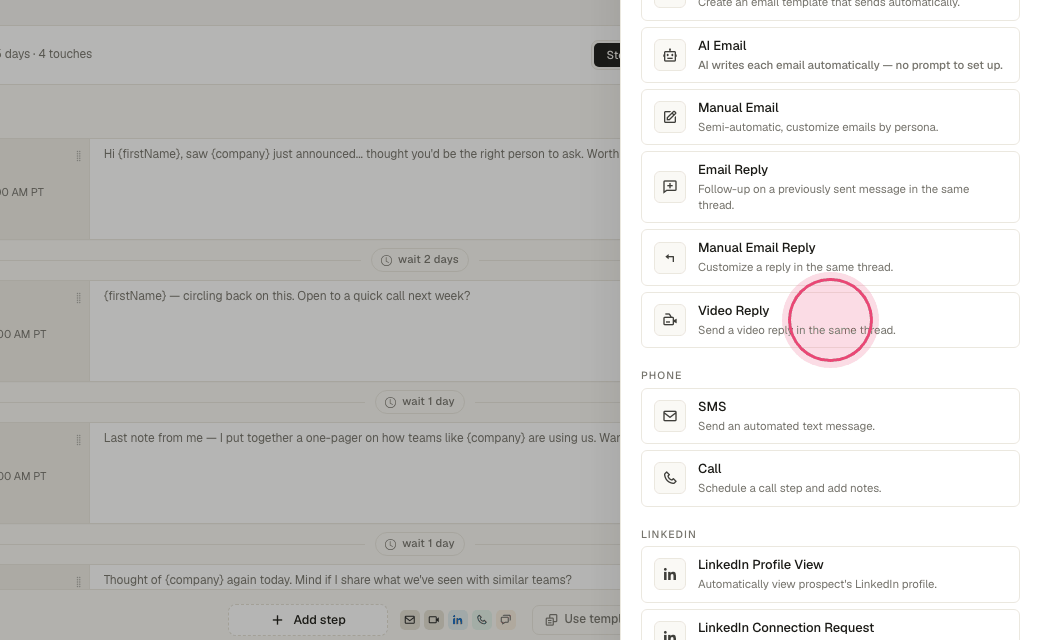Grab drag handle of "Hi {firstName}" step
The width and height of the screenshot is (1040, 640).
pos(78,156)
